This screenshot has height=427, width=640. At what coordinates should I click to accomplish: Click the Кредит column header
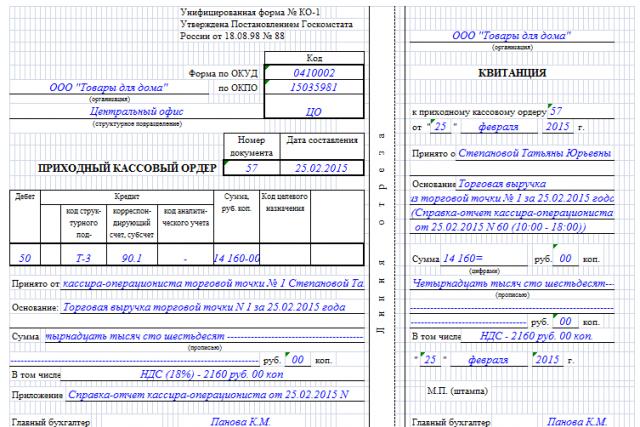[x=127, y=196]
